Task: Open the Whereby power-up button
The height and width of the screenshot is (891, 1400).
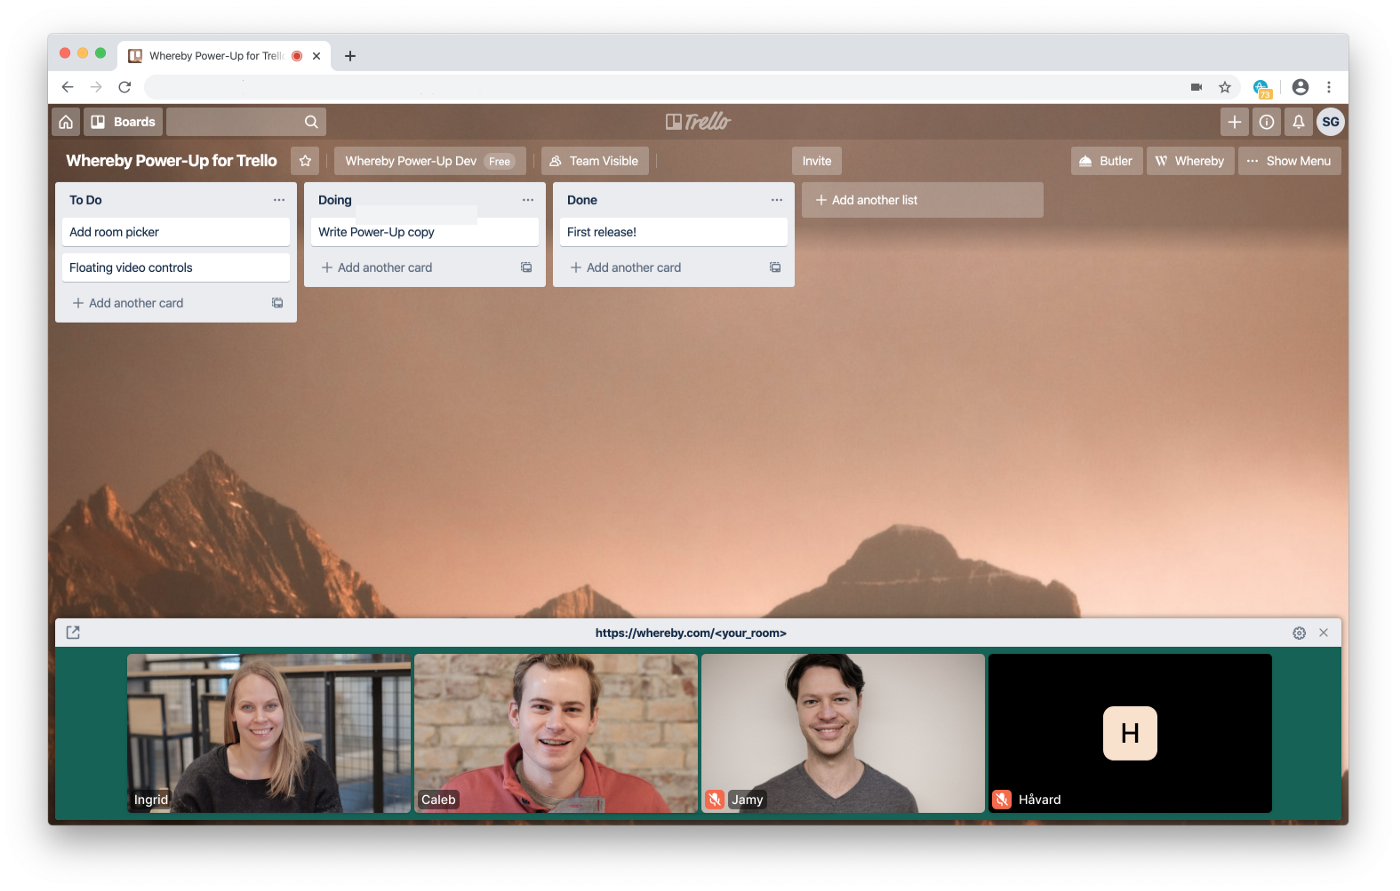Action: point(1190,161)
